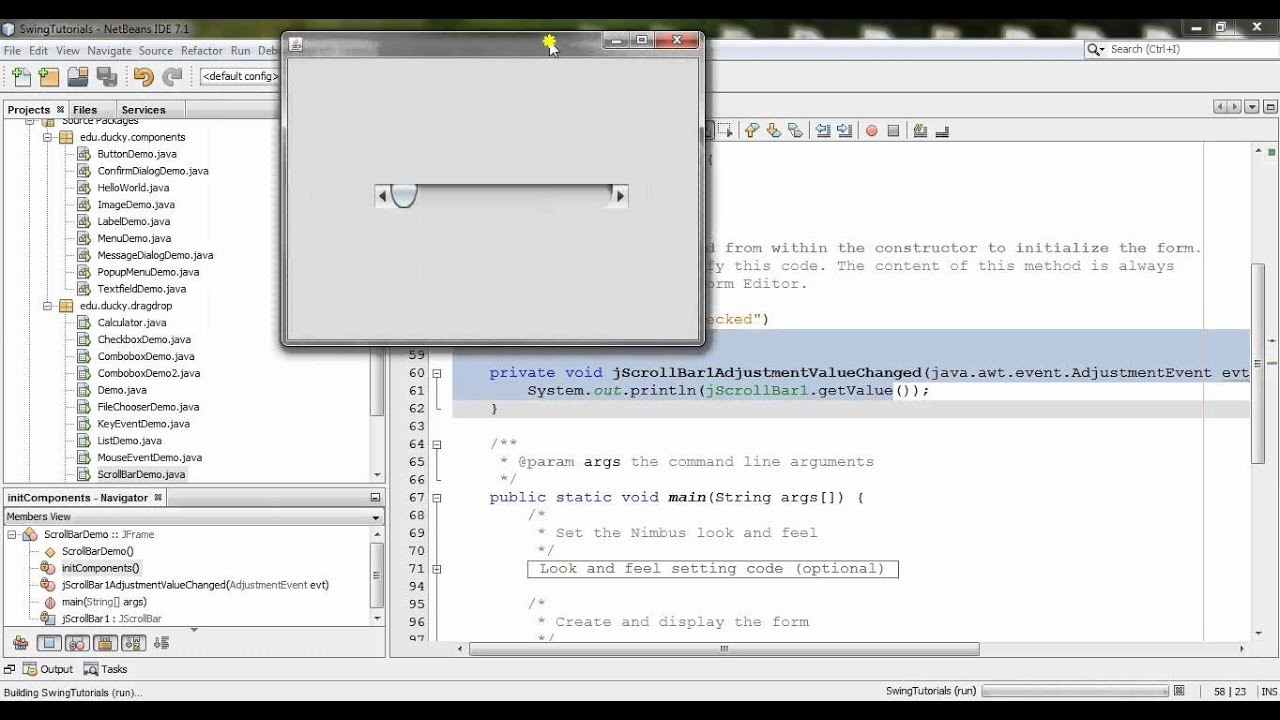
Task: Select jScrollBar1 : JScrollBar field in Navigator
Action: [x=111, y=619]
